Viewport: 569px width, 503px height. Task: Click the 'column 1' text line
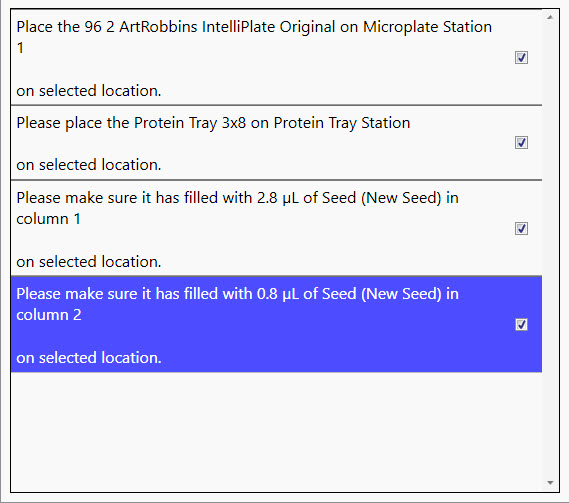click(x=48, y=219)
